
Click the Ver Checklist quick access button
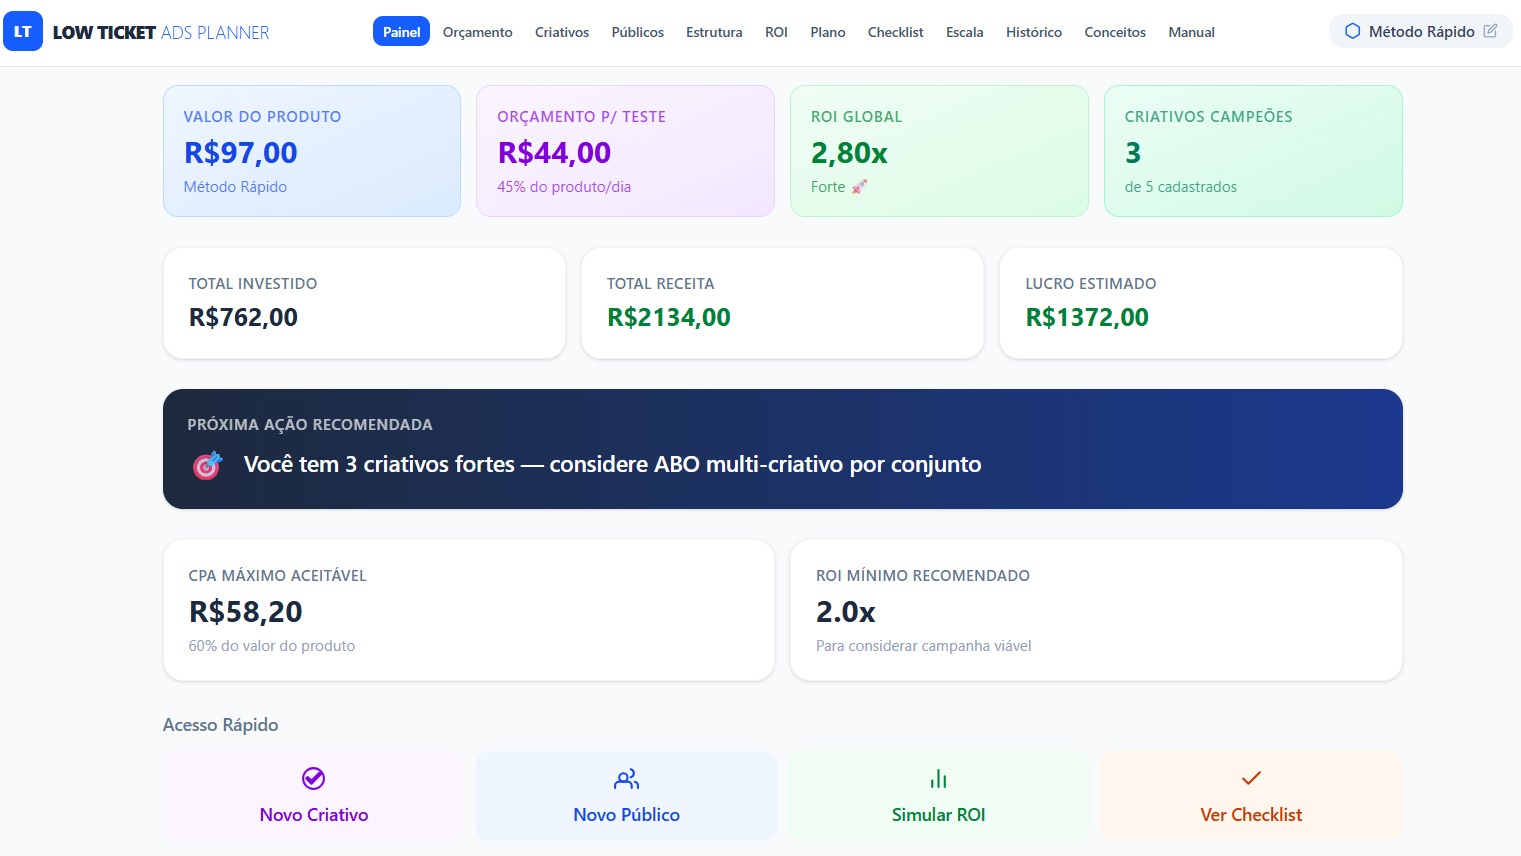(1251, 796)
